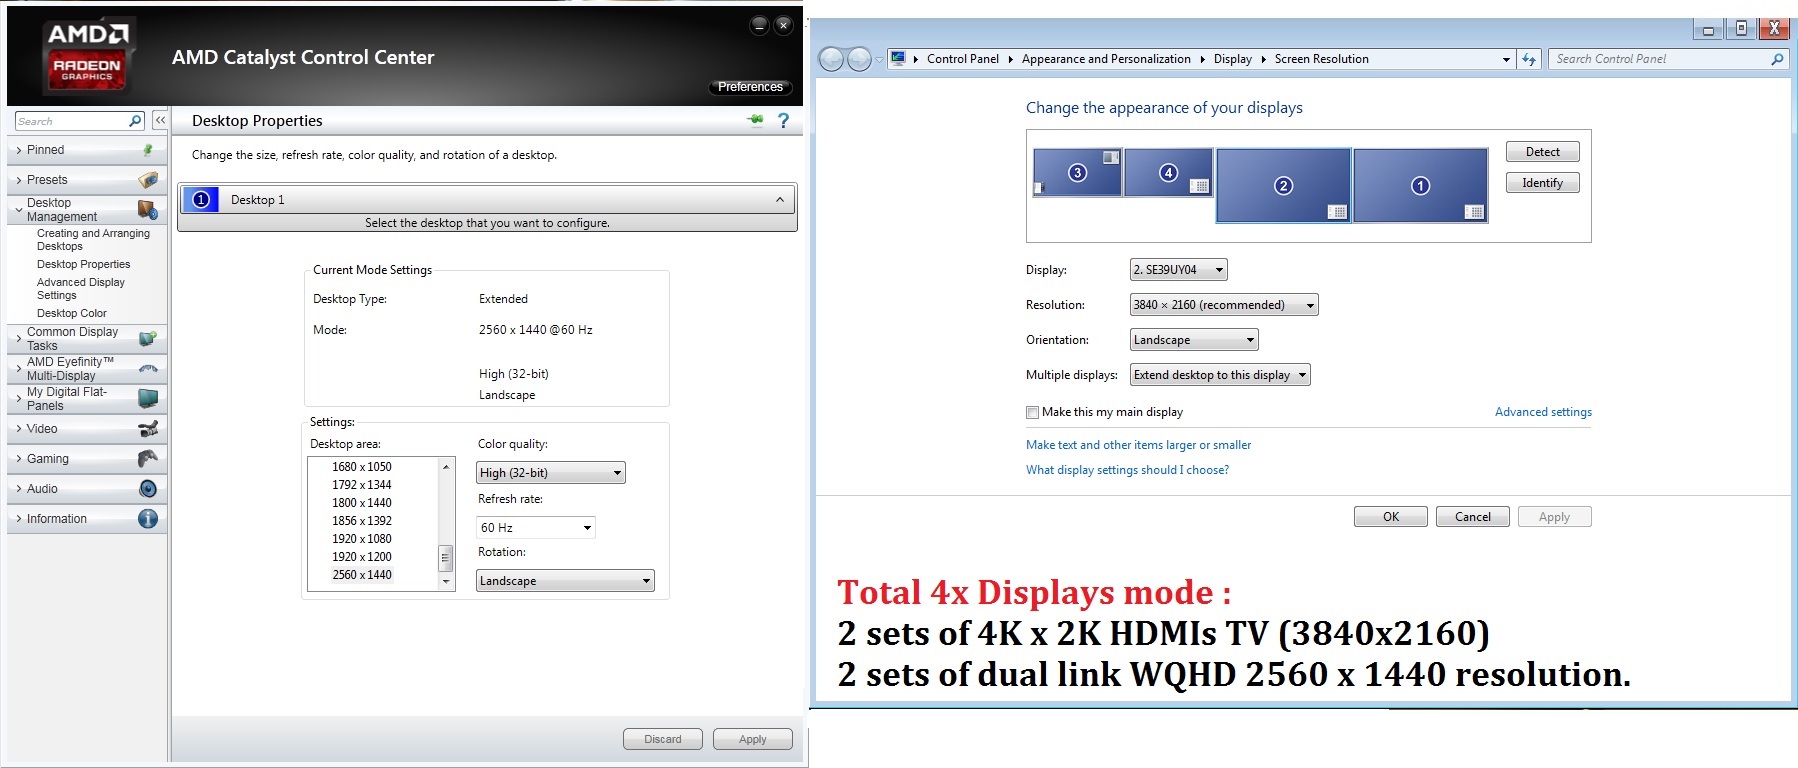The width and height of the screenshot is (1798, 768).
Task: Click the Control Panel search magnifier icon
Action: (x=1777, y=59)
